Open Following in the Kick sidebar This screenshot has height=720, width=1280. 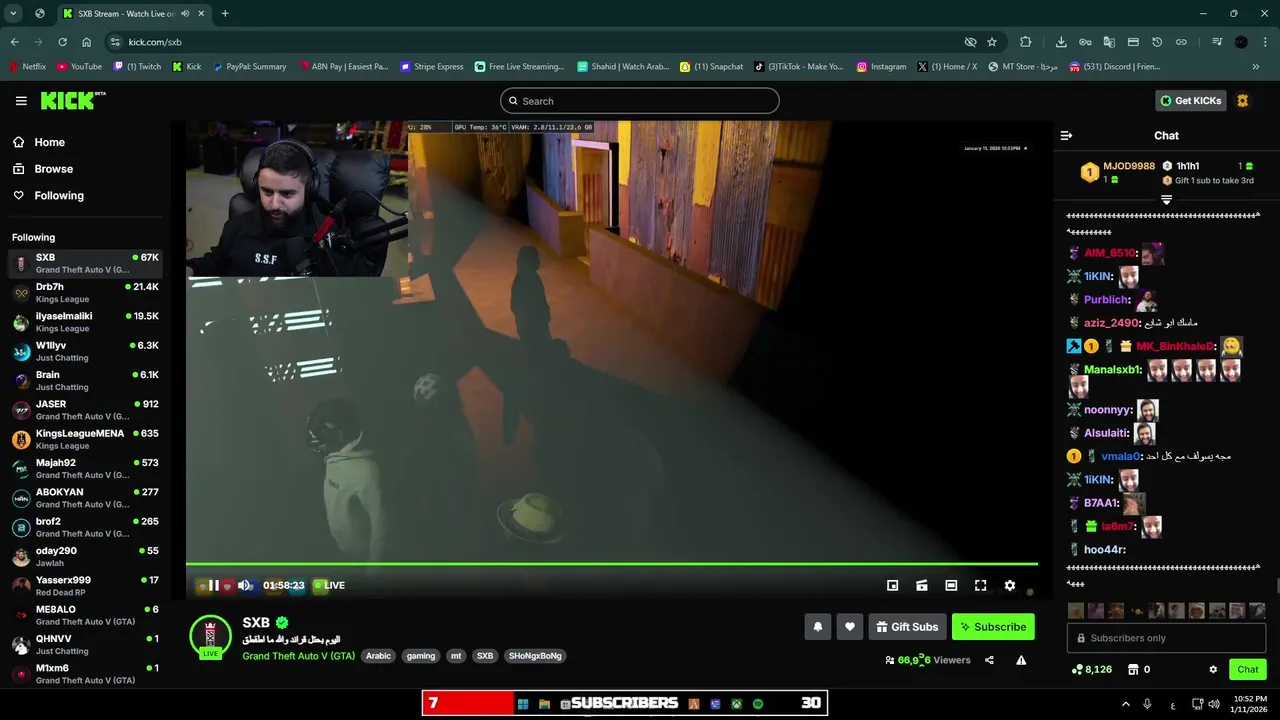48,196
